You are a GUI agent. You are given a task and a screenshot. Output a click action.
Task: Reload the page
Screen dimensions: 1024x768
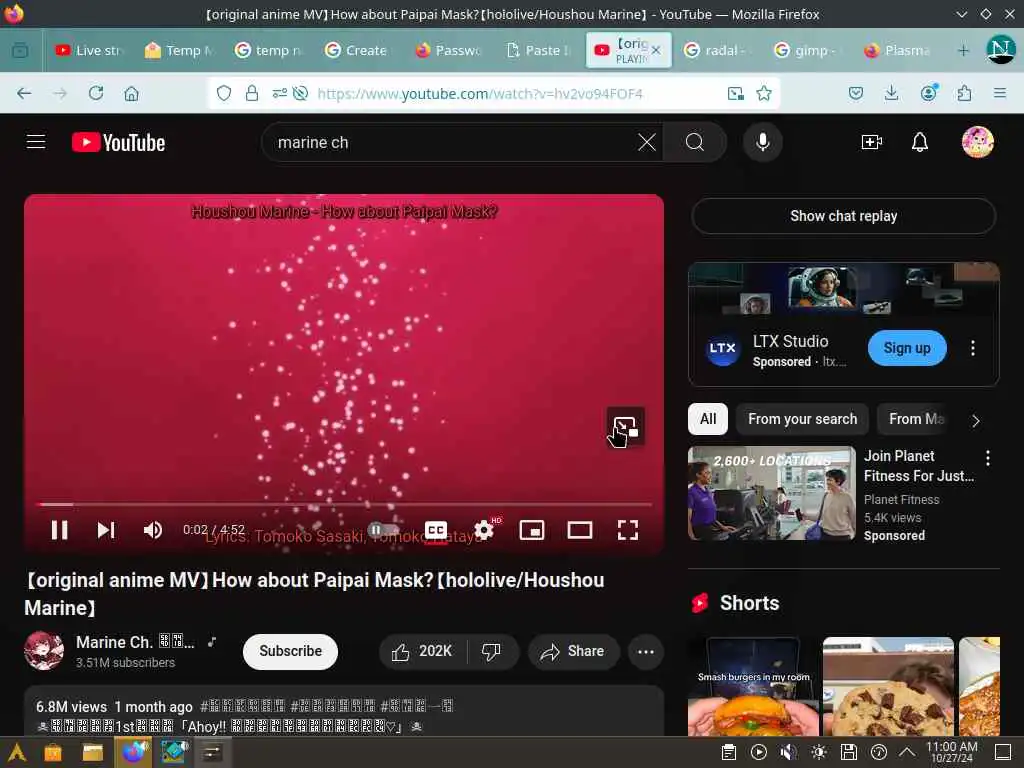(96, 93)
